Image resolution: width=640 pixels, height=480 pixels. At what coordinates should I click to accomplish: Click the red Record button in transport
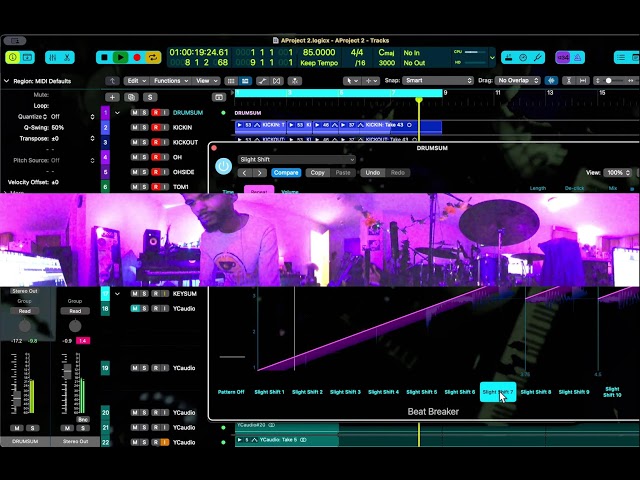[x=137, y=58]
